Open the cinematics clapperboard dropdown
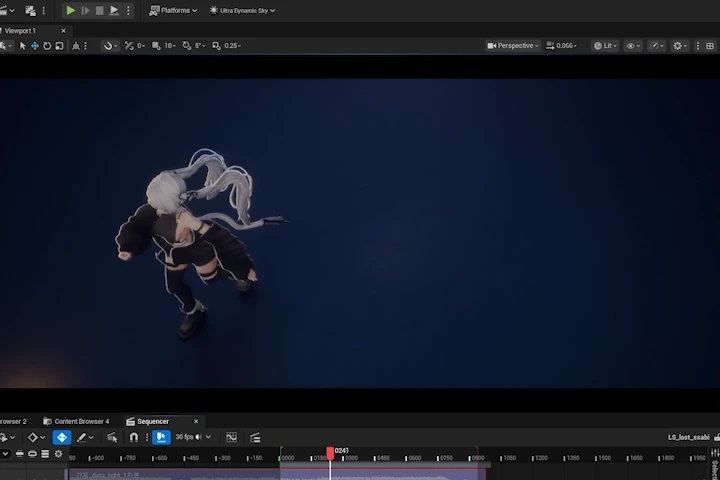 (x=7, y=10)
